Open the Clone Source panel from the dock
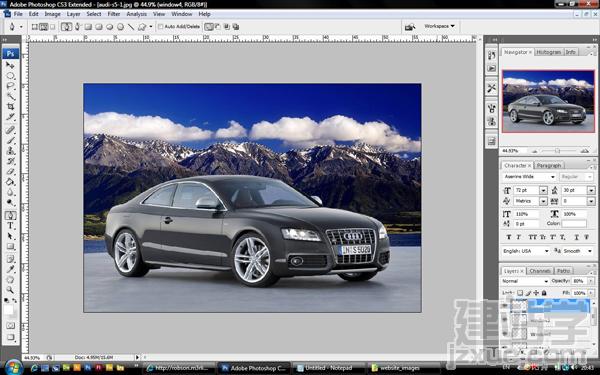The image size is (600, 375). pos(492,122)
